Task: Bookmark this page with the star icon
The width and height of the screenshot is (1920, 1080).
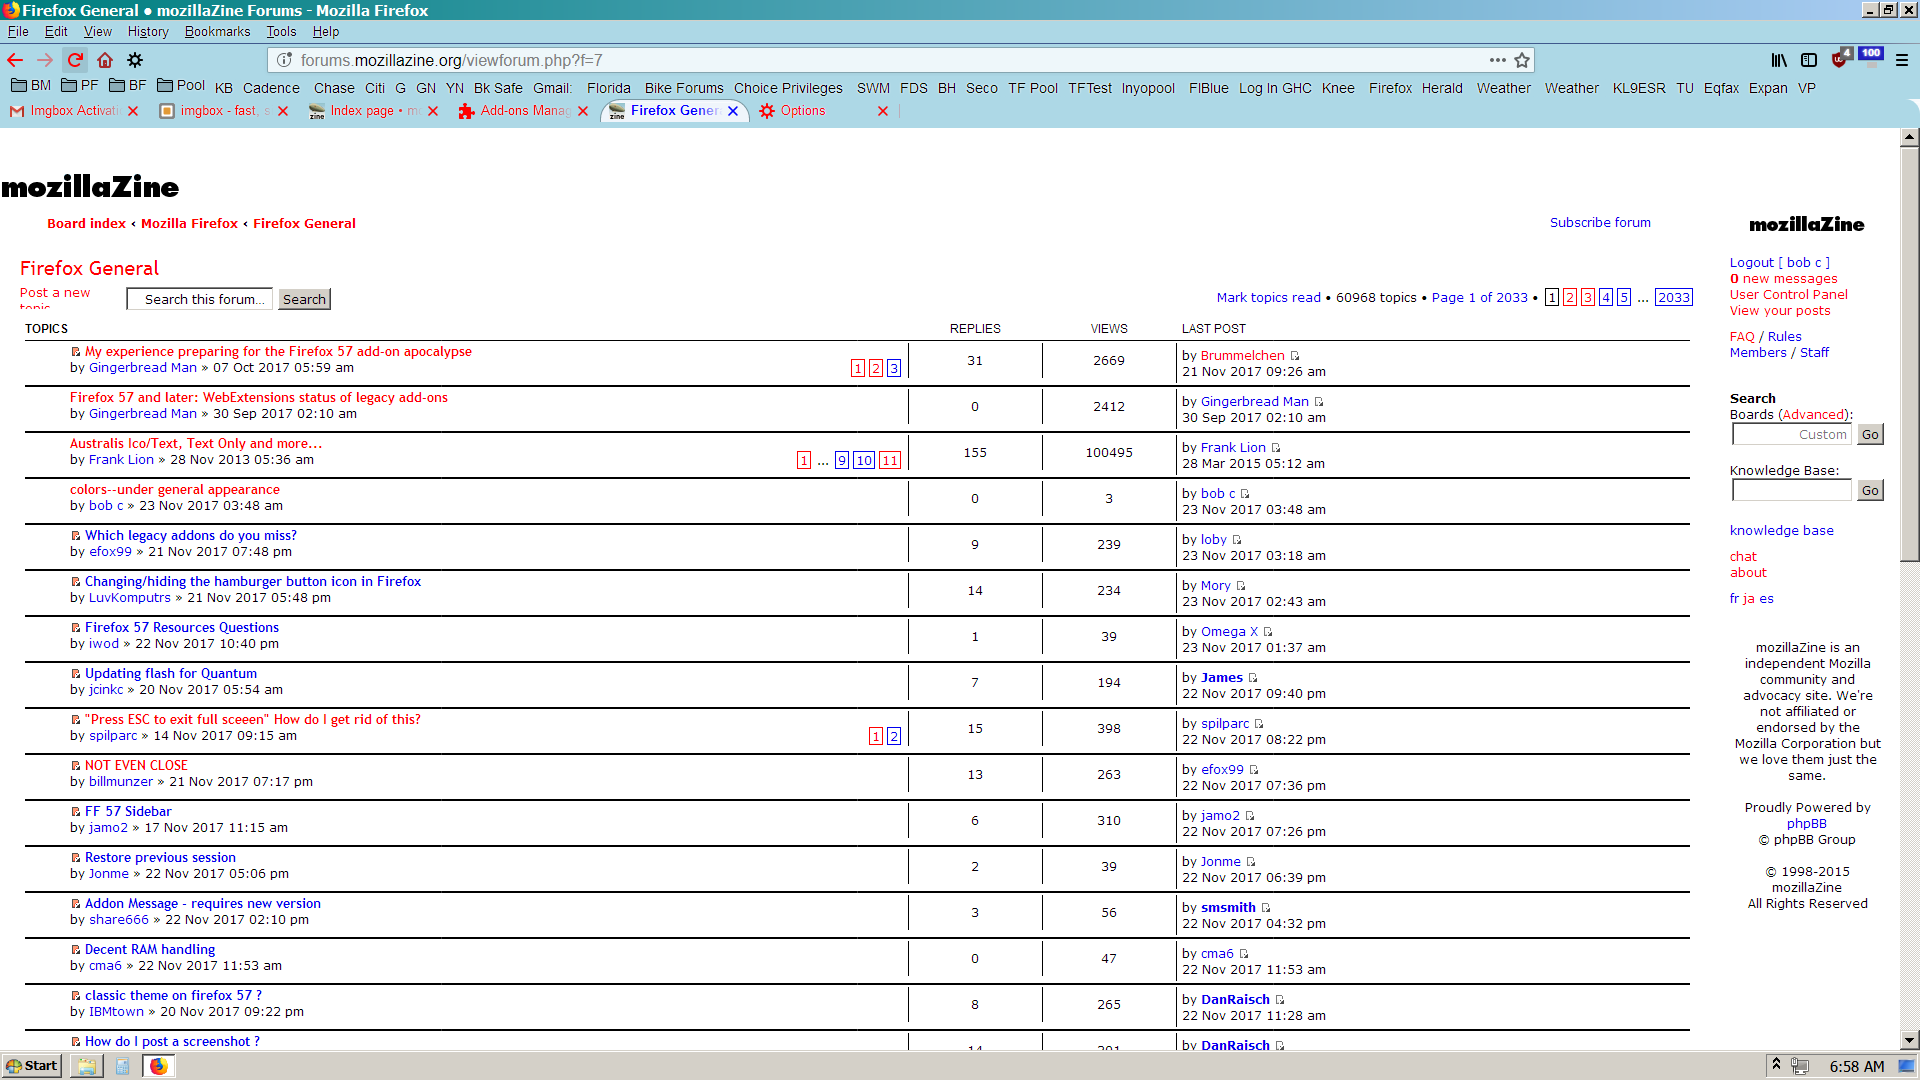Action: pyautogui.click(x=1522, y=60)
